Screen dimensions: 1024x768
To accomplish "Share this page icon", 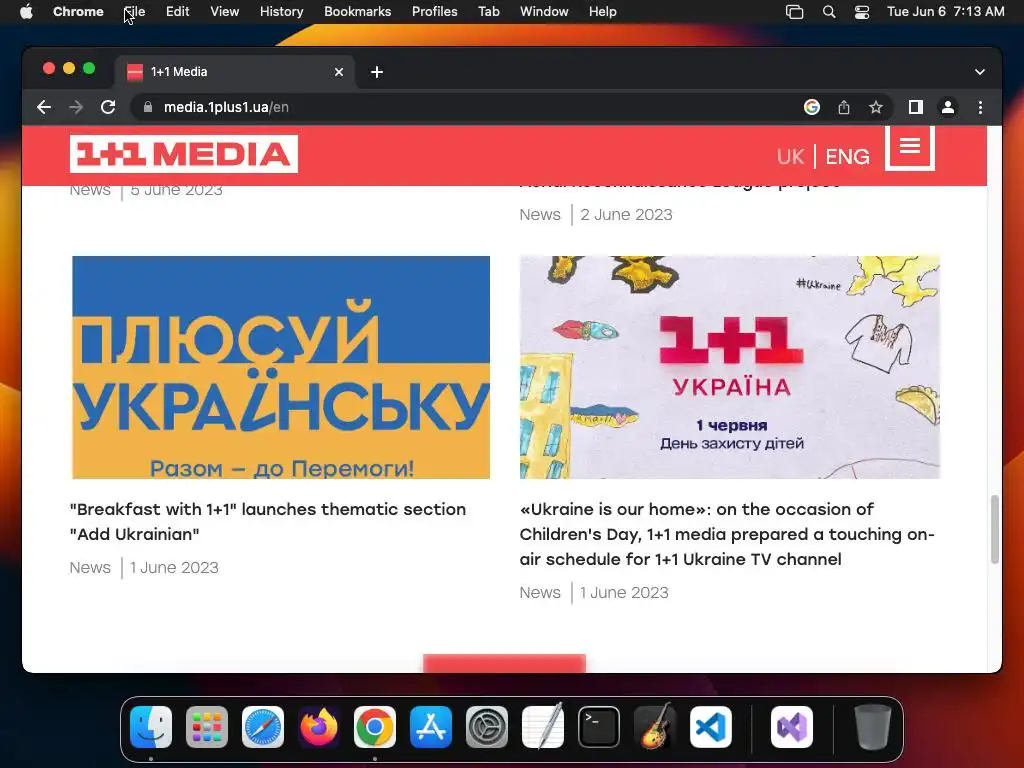I will (x=844, y=107).
